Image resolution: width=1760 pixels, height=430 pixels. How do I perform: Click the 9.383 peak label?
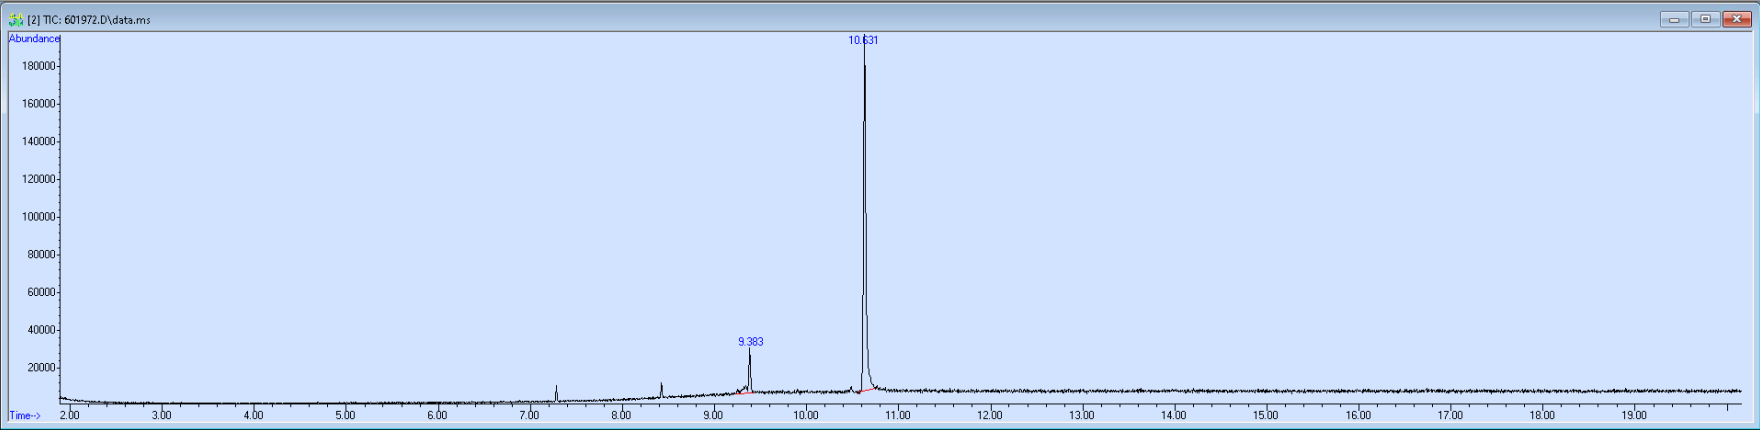pyautogui.click(x=750, y=342)
